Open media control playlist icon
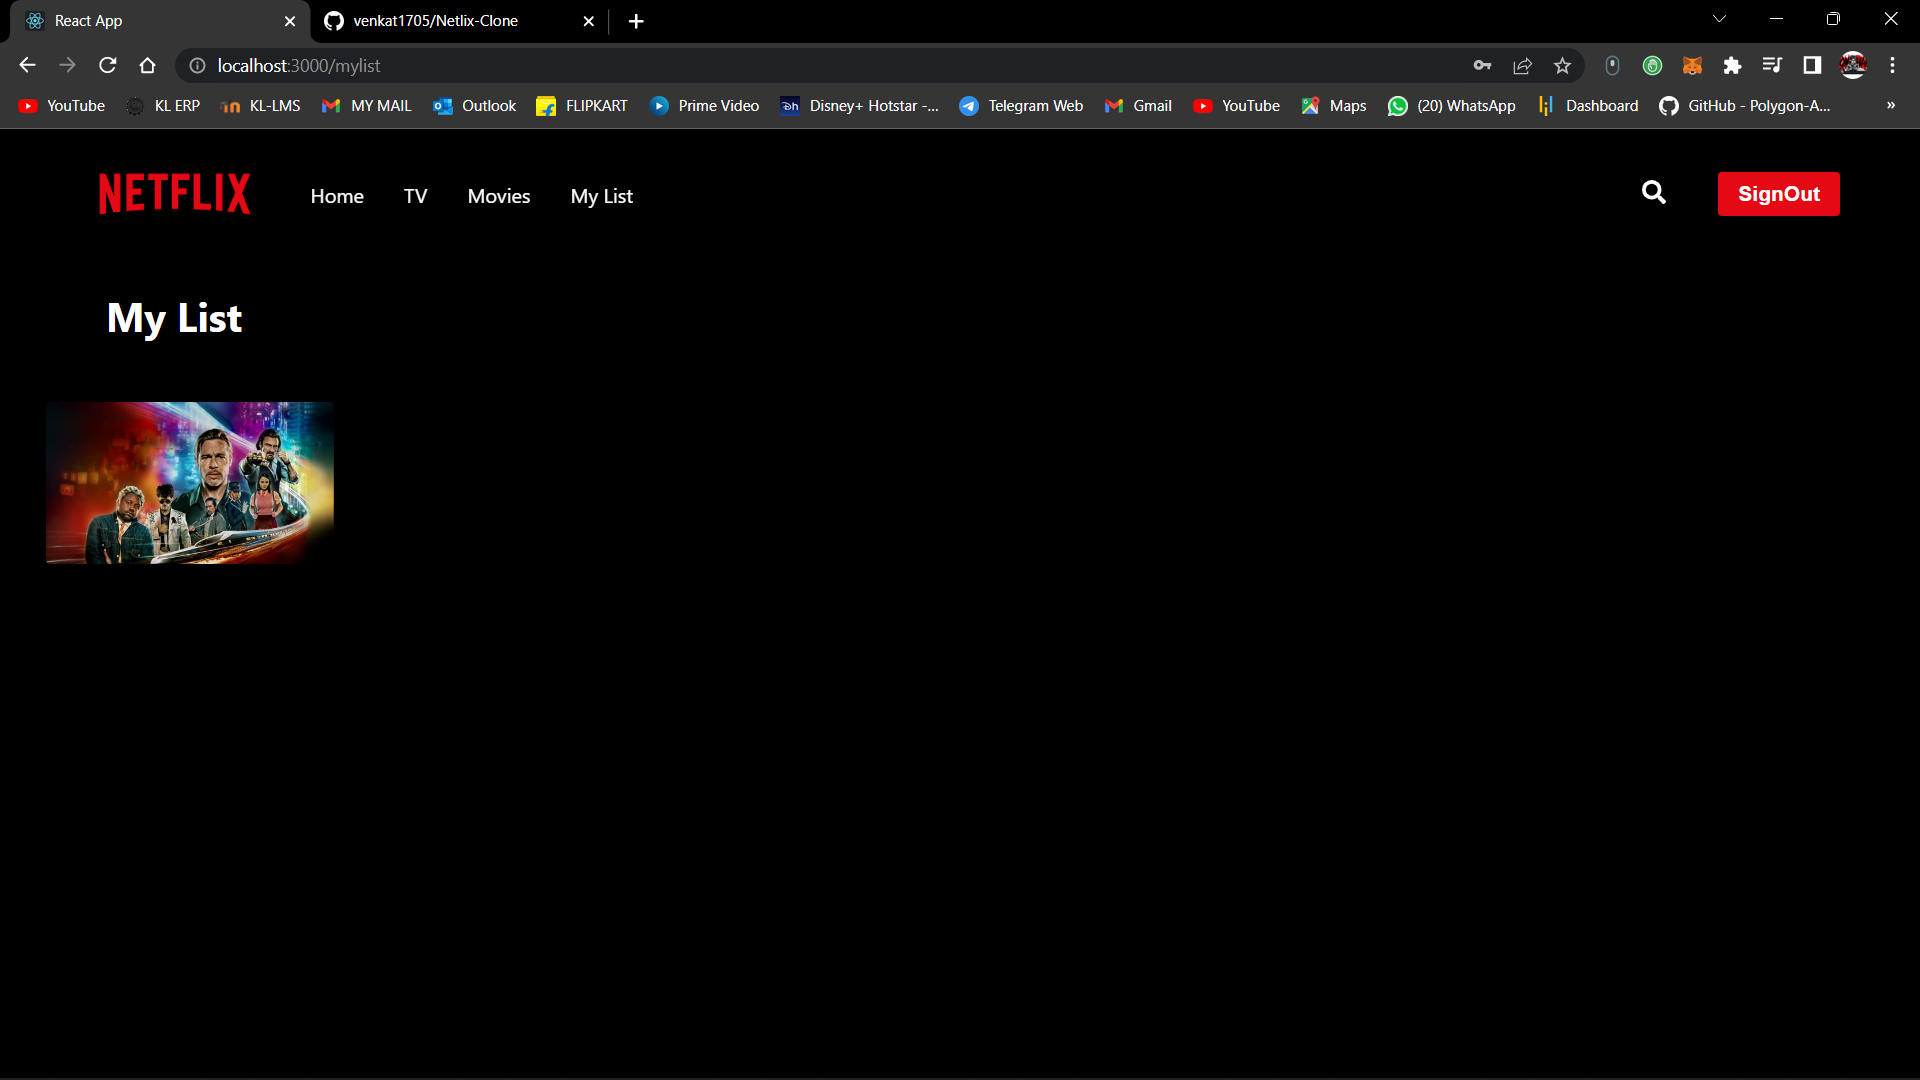This screenshot has height=1080, width=1920. (x=1772, y=65)
